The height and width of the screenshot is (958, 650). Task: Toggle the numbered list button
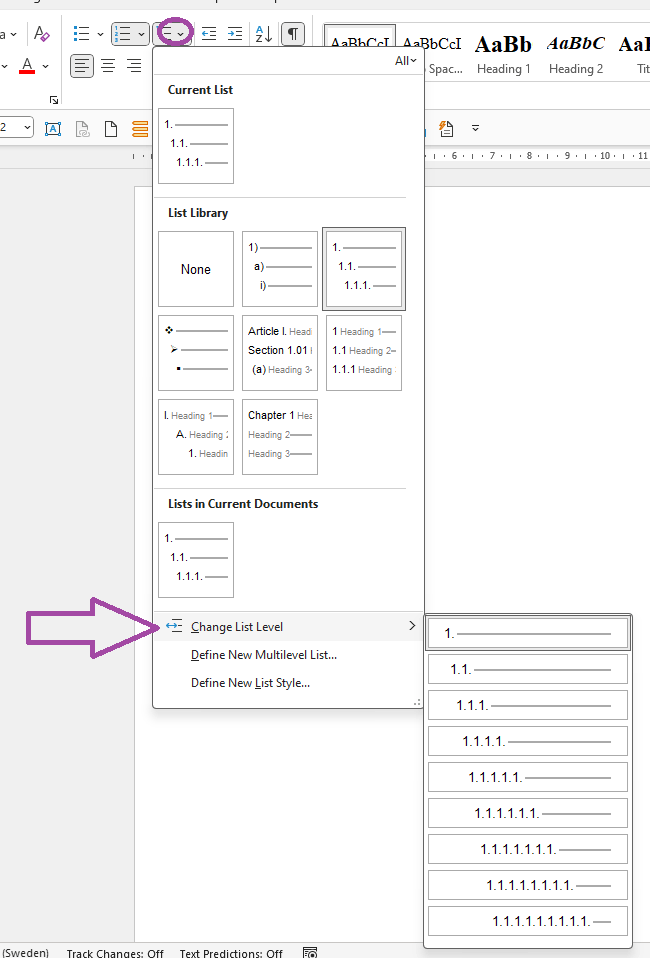pyautogui.click(x=123, y=34)
